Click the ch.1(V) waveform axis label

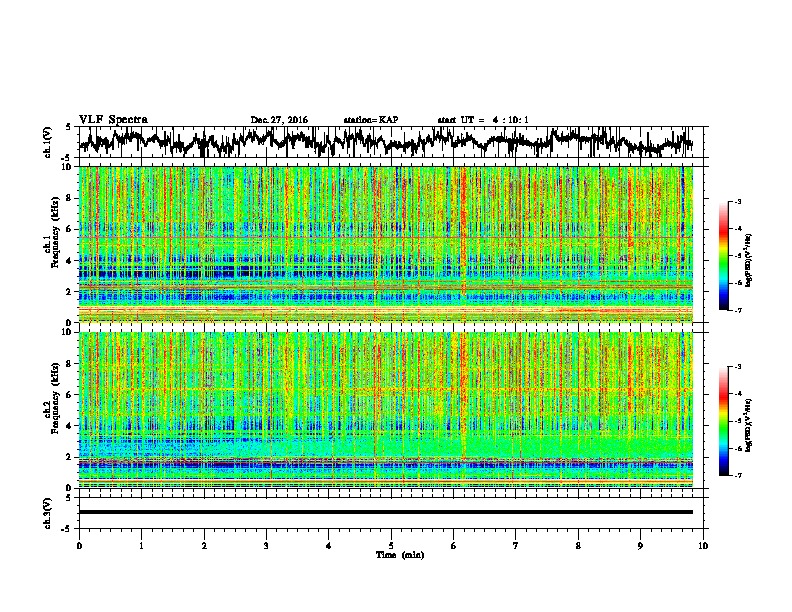(48, 142)
